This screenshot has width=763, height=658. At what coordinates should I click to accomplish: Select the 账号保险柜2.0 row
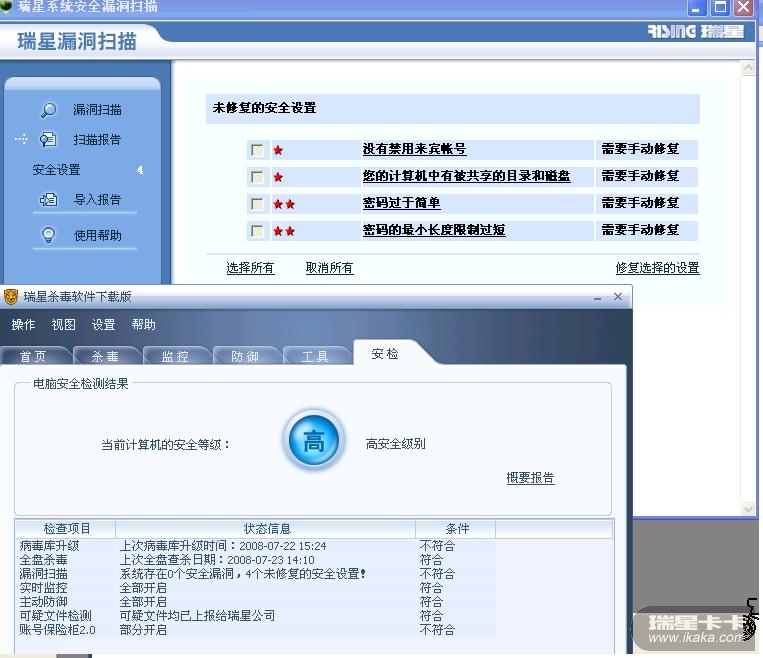tap(257, 630)
